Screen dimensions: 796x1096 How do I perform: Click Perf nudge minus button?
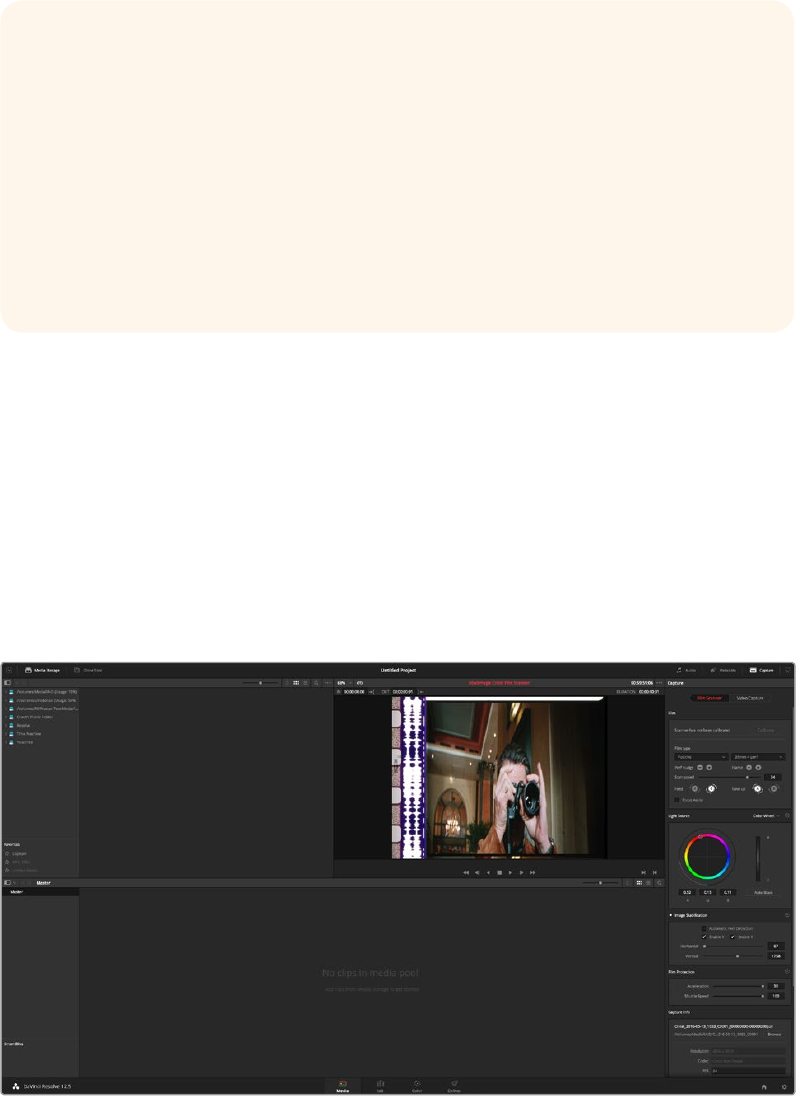(700, 767)
